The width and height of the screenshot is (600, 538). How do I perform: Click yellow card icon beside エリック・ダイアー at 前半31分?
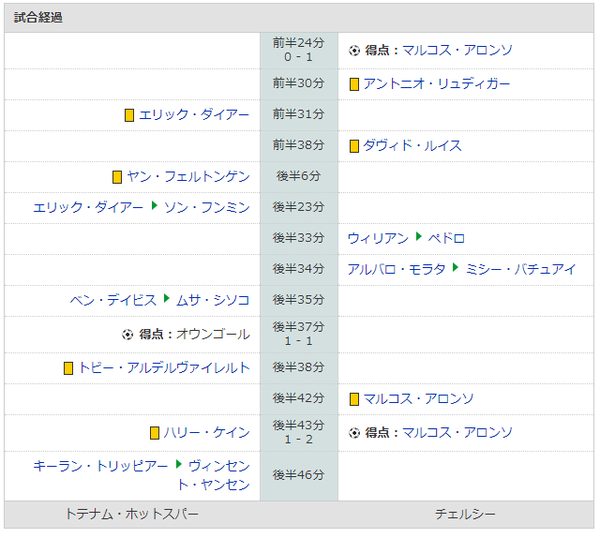point(129,115)
